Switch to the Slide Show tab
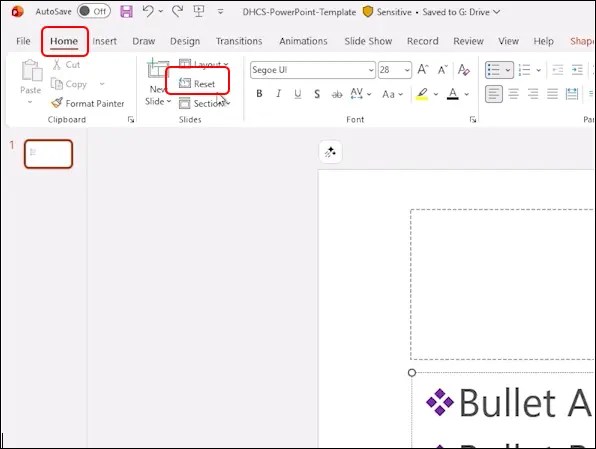This screenshot has width=596, height=449. (368, 41)
